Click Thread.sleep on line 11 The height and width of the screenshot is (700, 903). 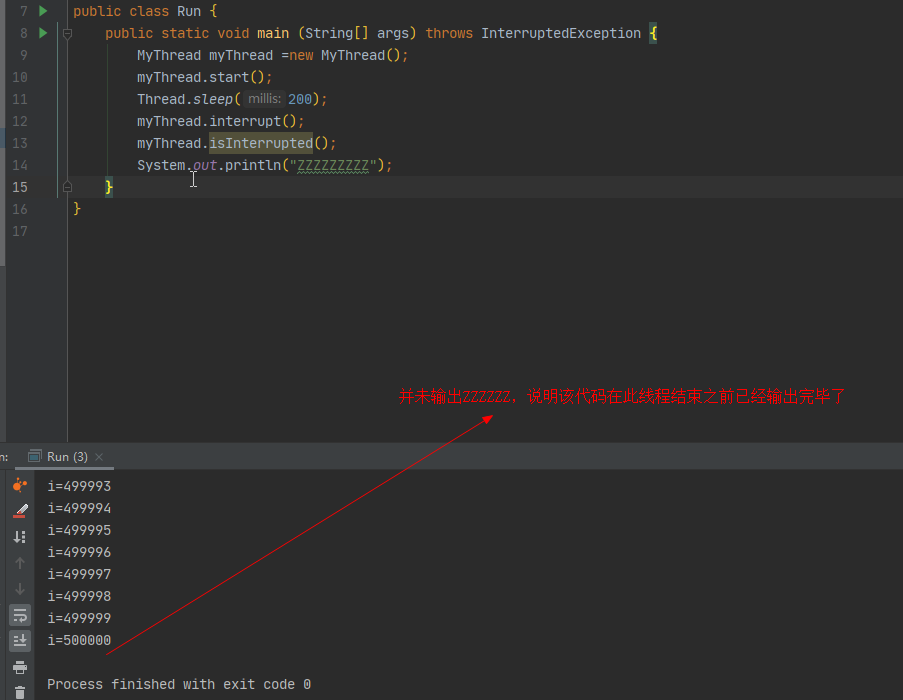(x=185, y=99)
